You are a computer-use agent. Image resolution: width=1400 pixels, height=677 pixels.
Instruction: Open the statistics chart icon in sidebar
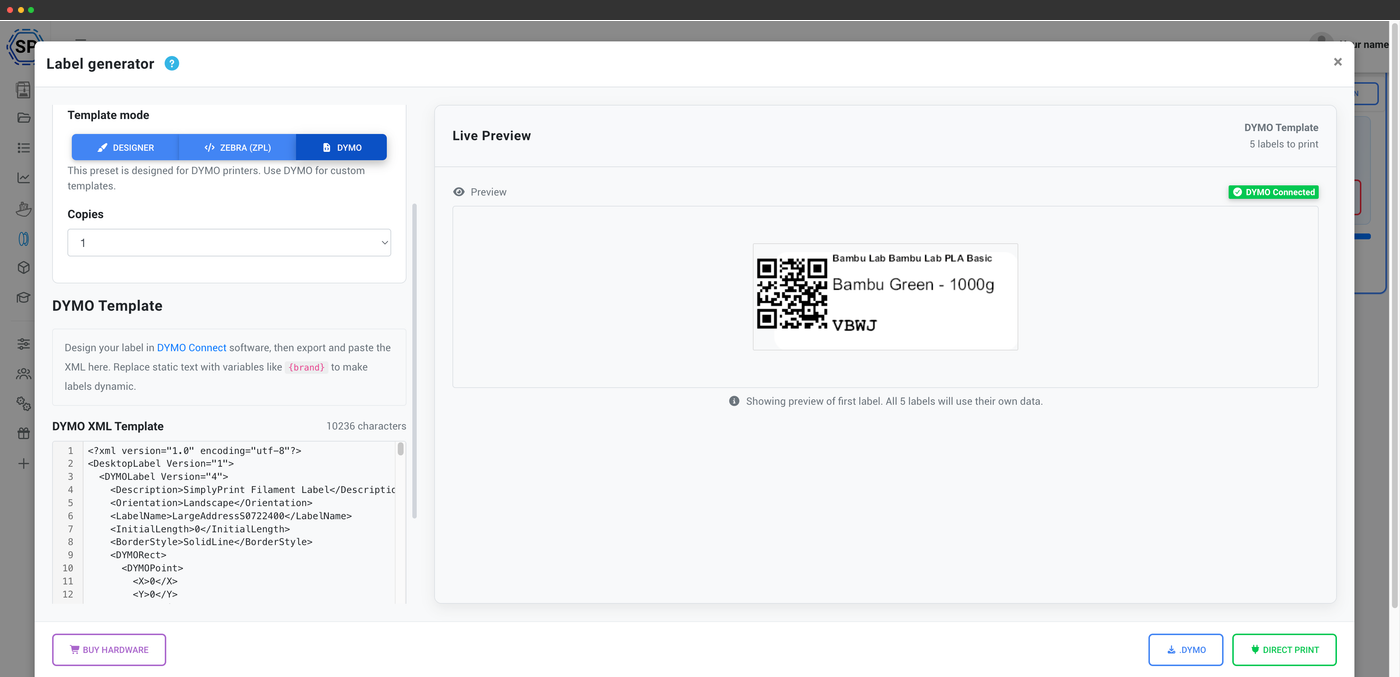(x=23, y=178)
